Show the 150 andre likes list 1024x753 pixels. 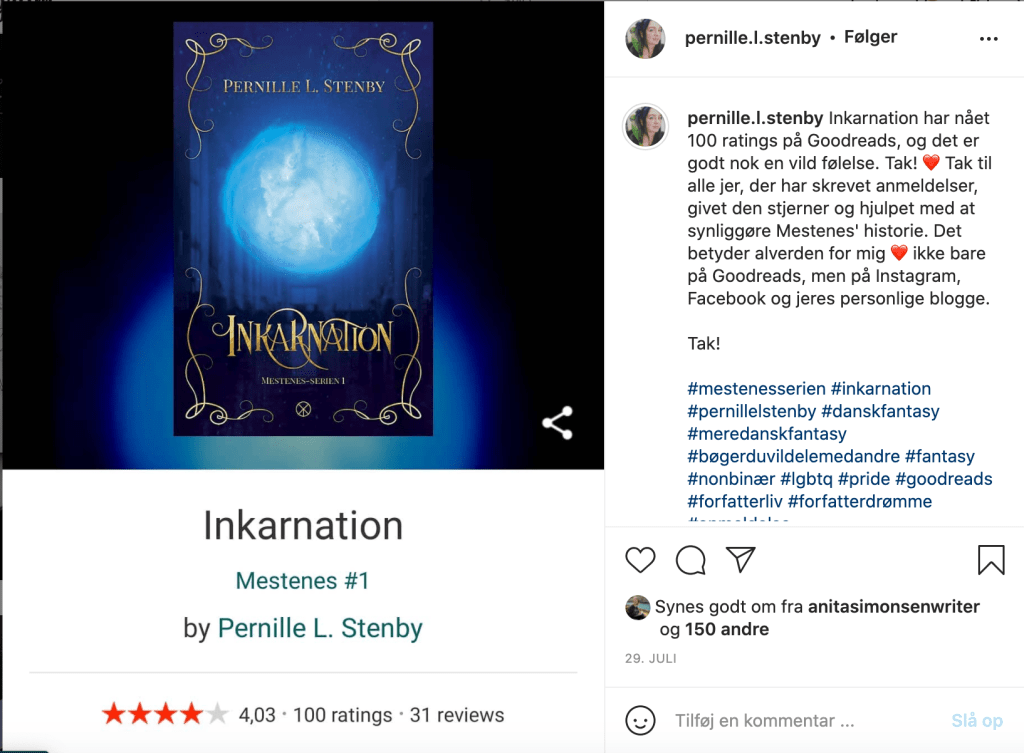pyautogui.click(x=727, y=630)
